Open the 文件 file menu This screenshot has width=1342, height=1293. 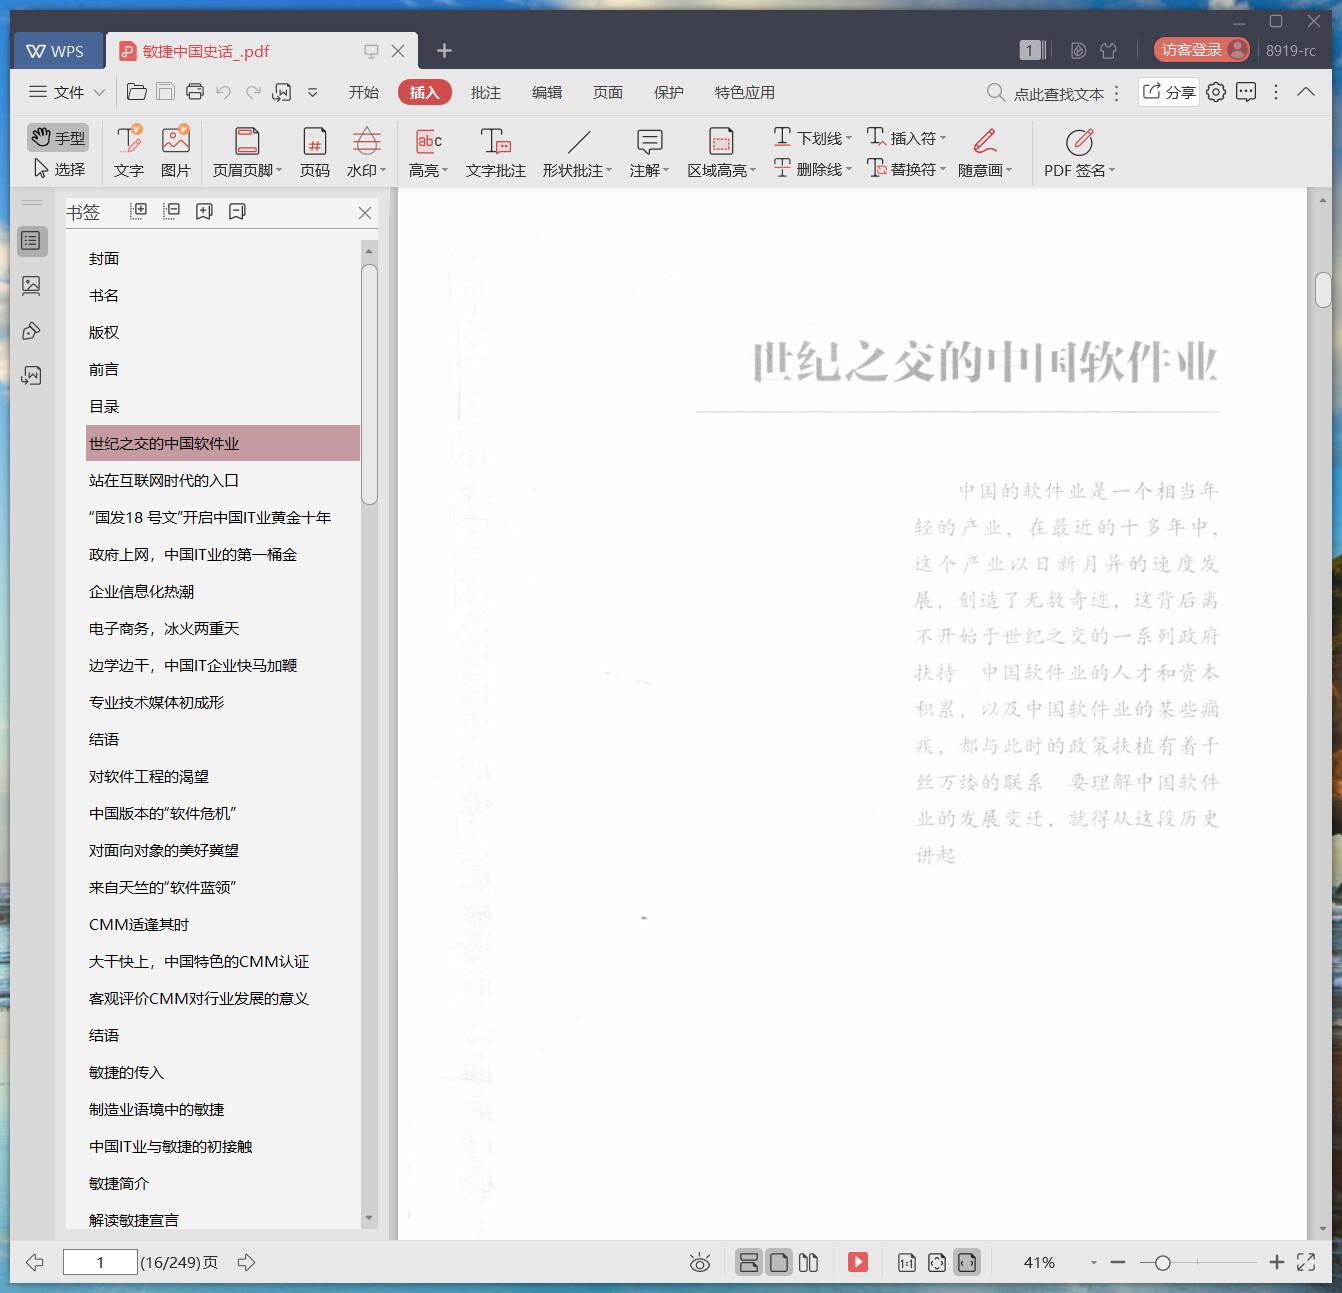[67, 92]
